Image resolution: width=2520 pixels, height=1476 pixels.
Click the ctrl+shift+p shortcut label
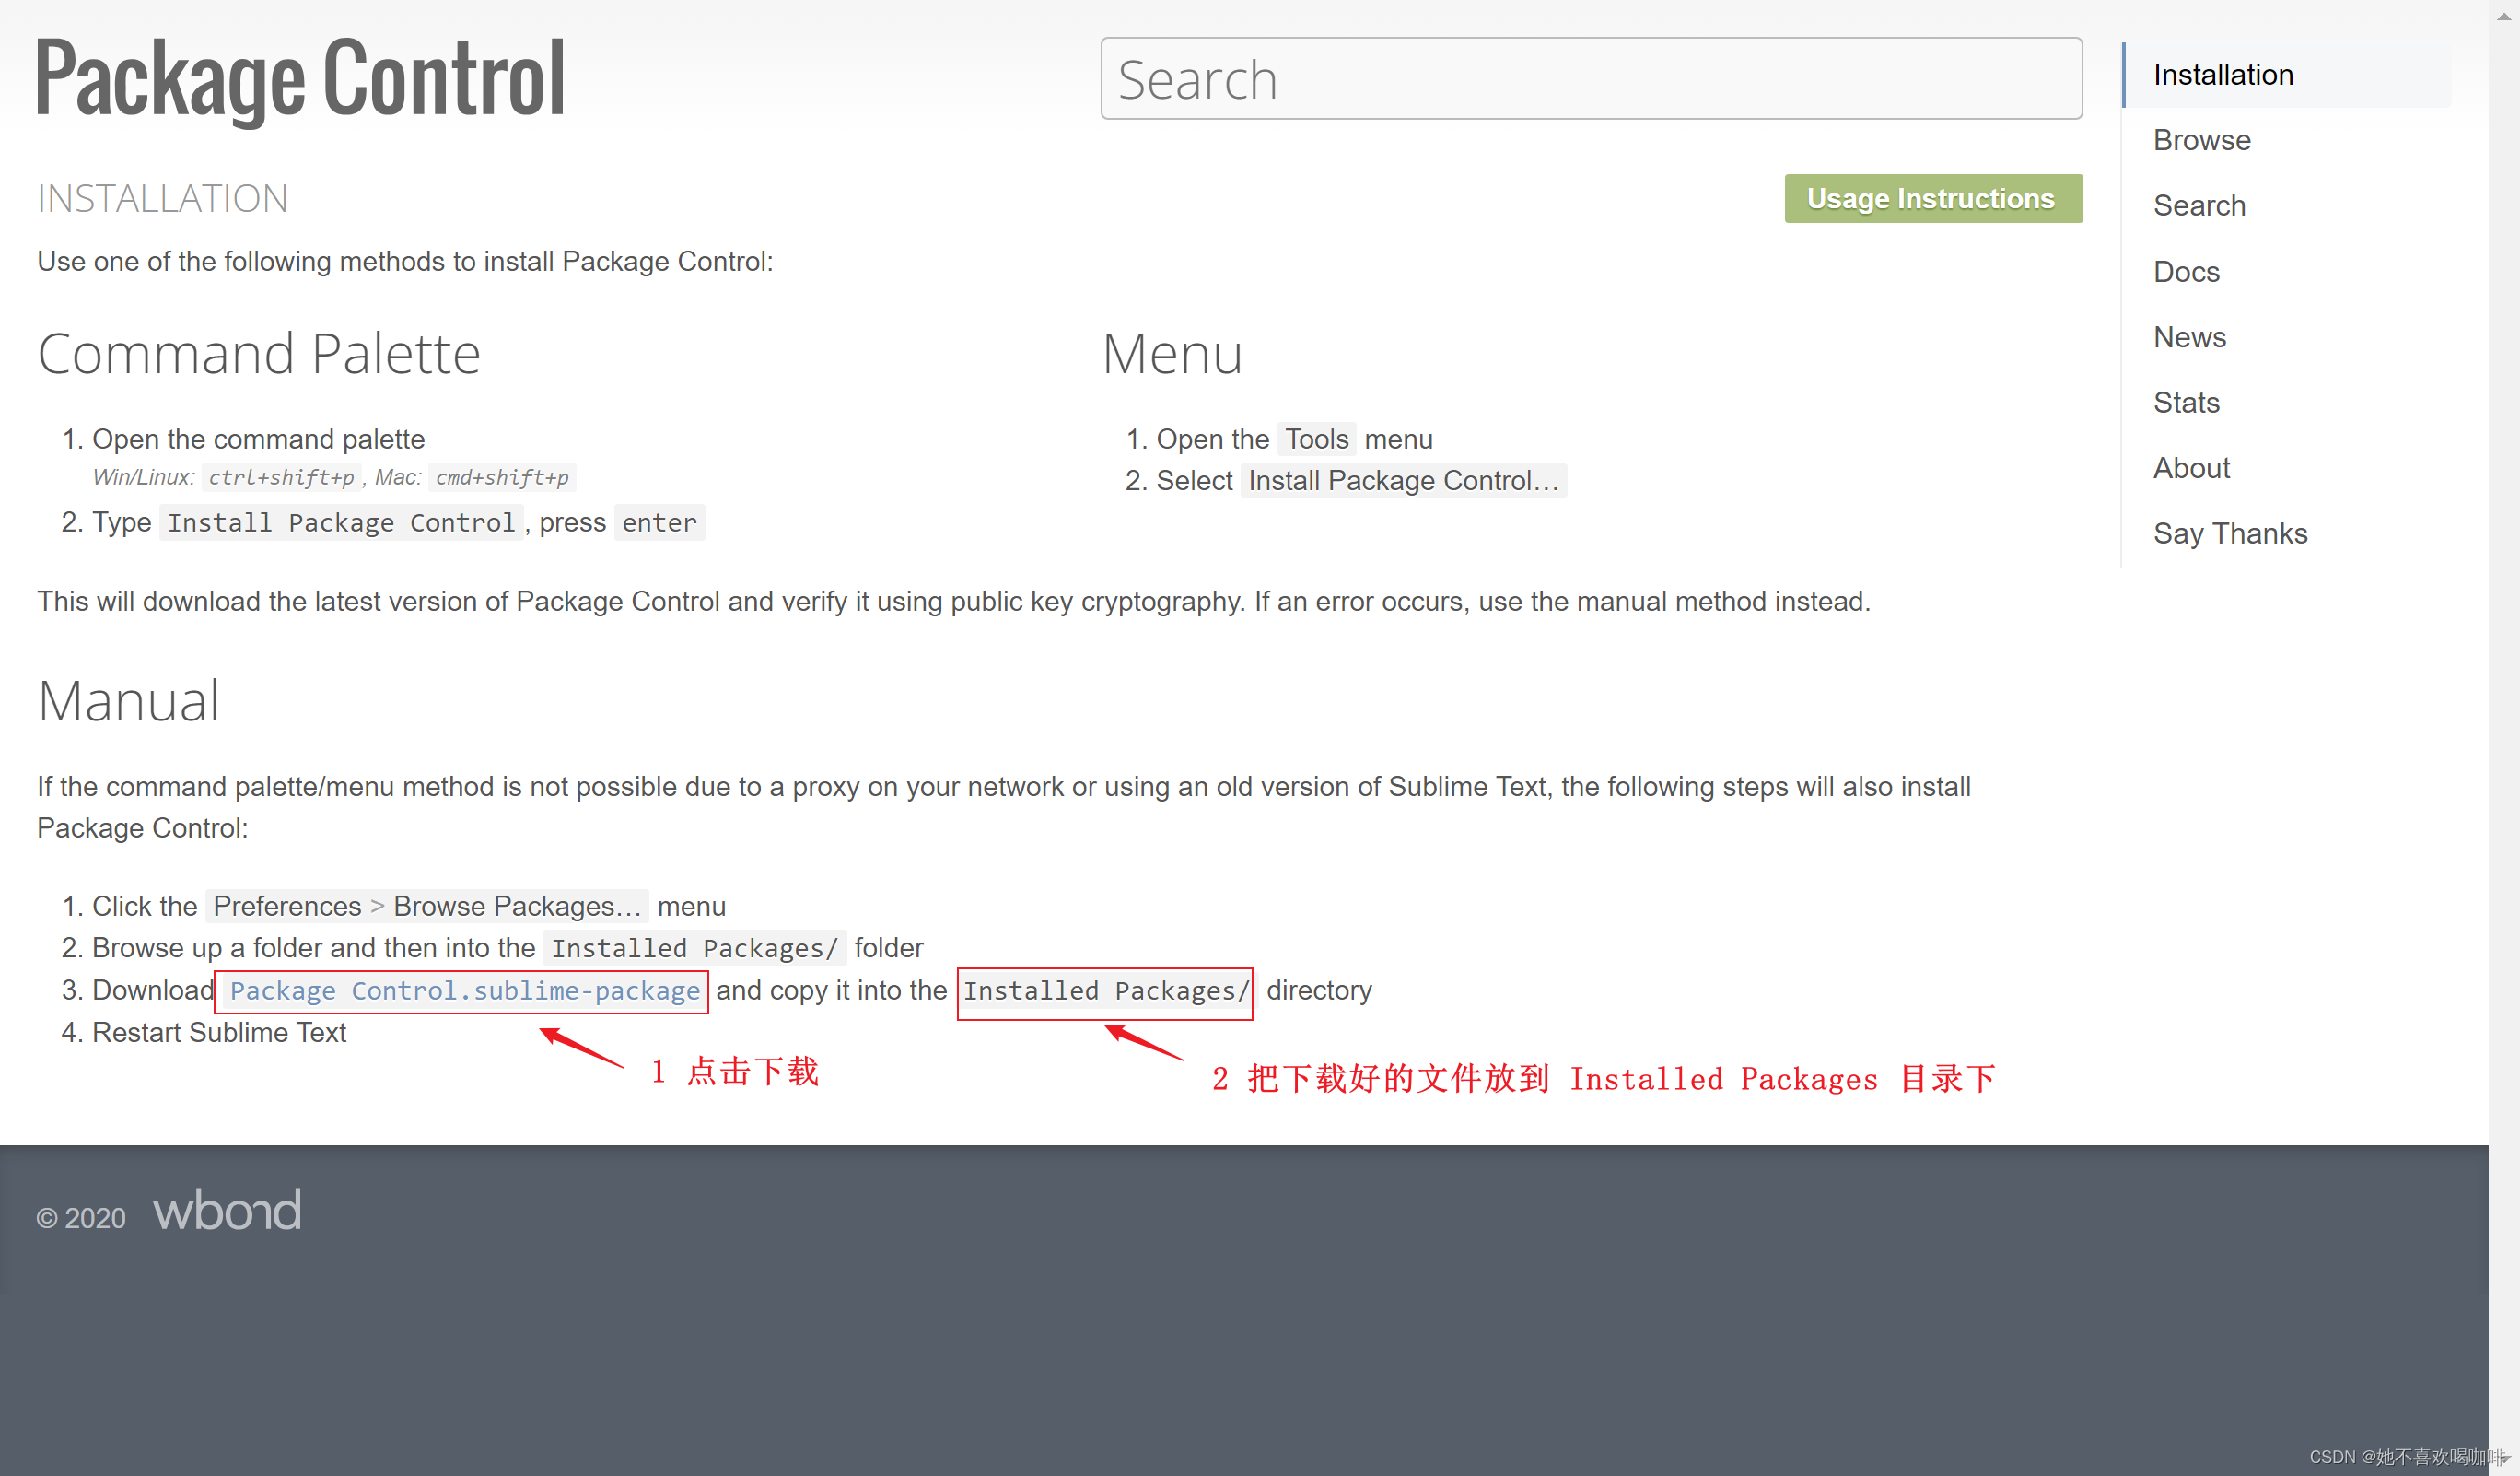tap(281, 478)
